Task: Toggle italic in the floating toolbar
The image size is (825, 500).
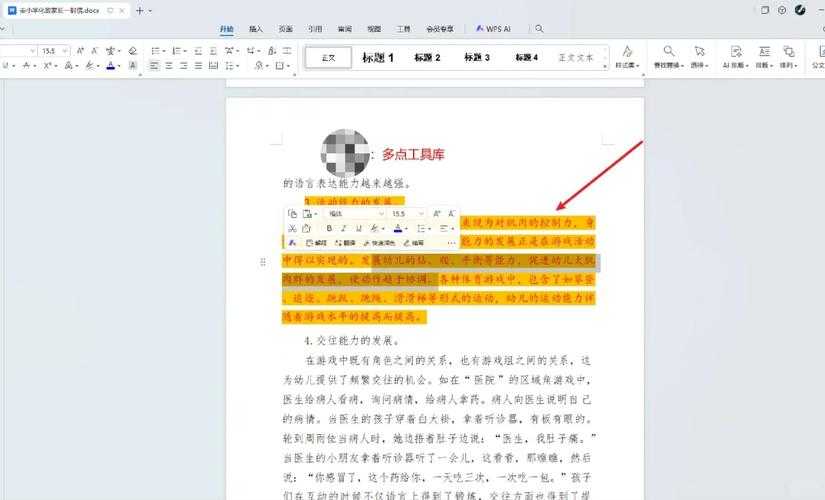Action: (344, 228)
